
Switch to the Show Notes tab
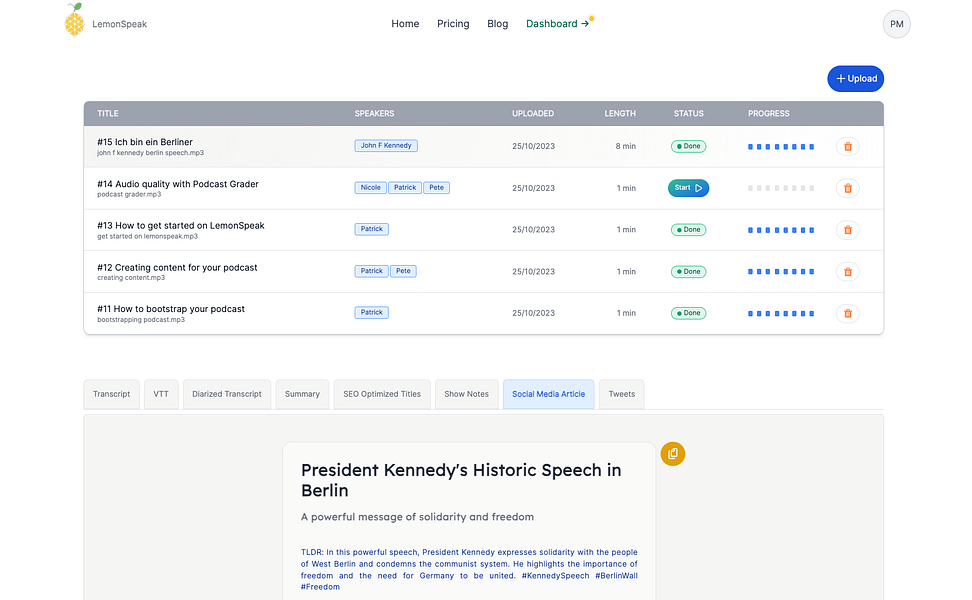[x=466, y=394]
